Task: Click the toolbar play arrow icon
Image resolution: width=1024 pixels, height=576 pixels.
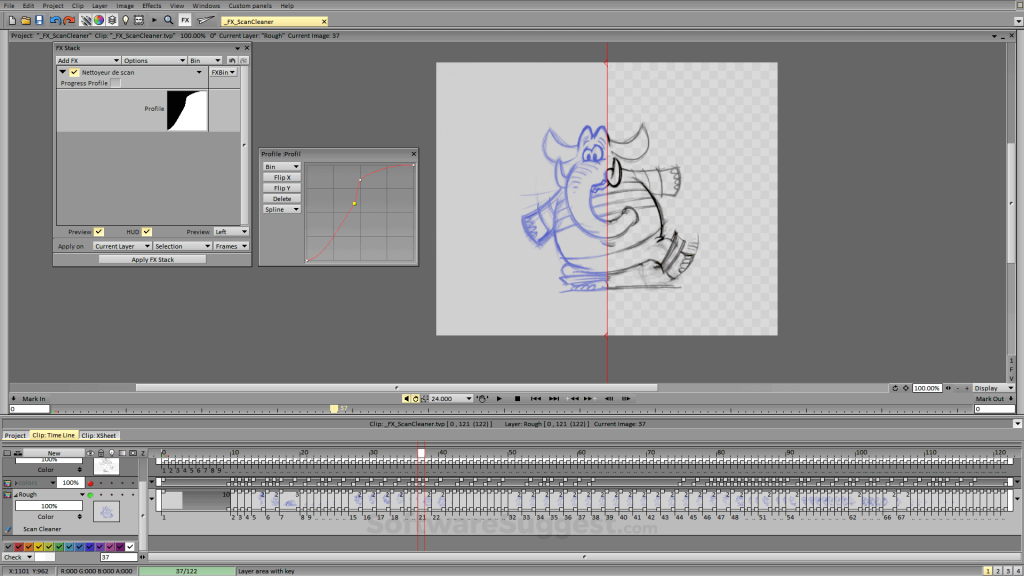Action: coord(154,20)
